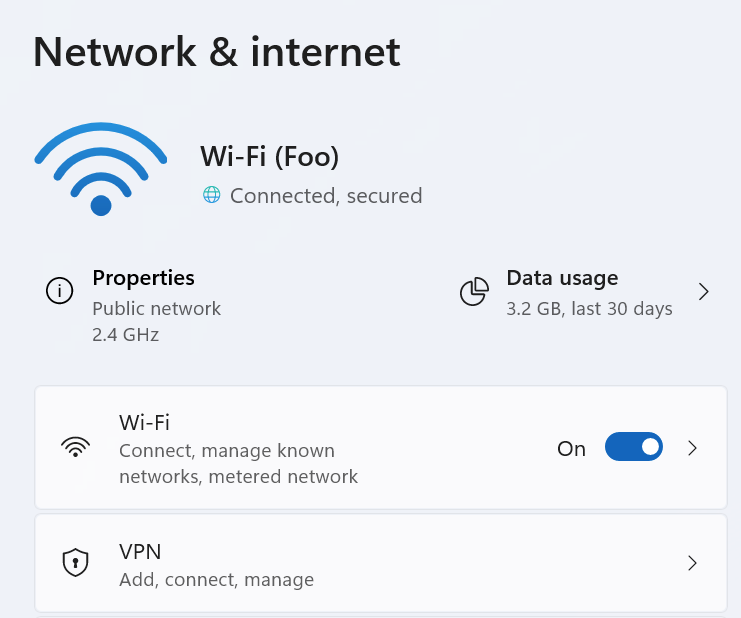Viewport: 741px width, 618px height.
Task: Open the VPN settings row title
Action: [140, 552]
